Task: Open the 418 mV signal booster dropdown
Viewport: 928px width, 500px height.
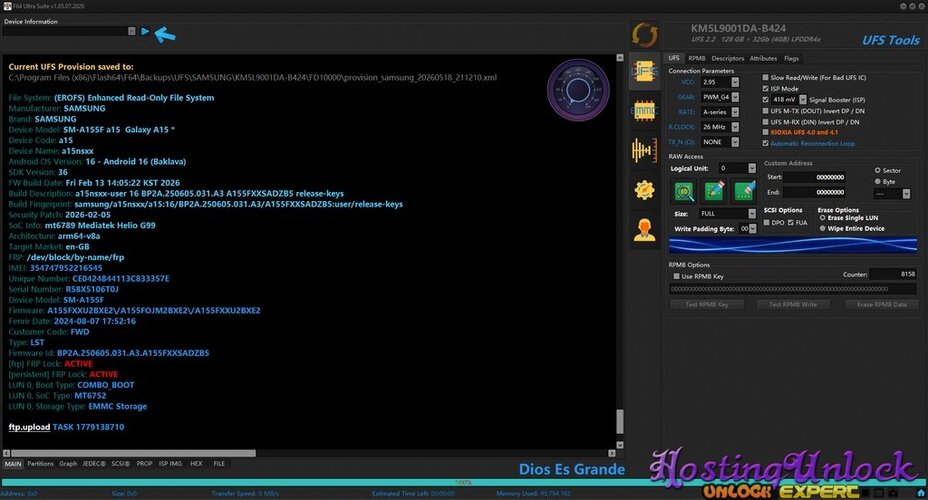Action: (803, 99)
